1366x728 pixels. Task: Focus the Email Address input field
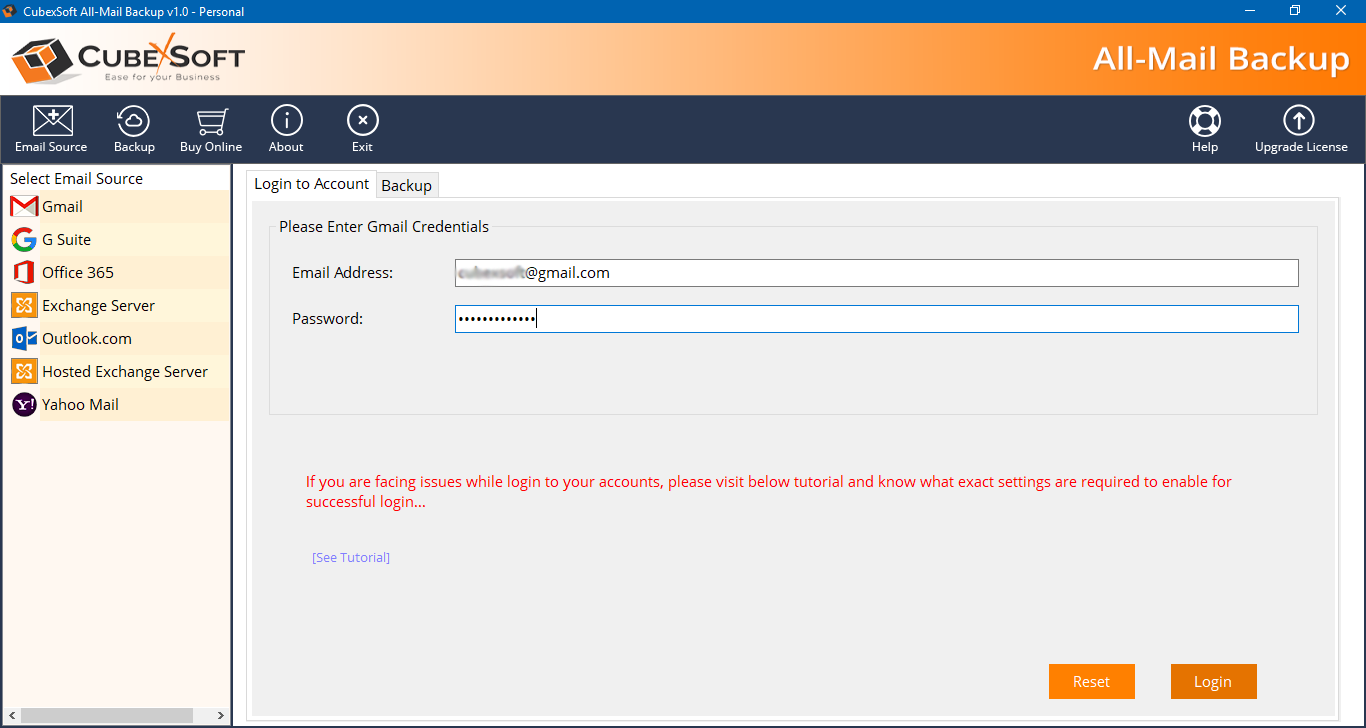pyautogui.click(x=876, y=273)
